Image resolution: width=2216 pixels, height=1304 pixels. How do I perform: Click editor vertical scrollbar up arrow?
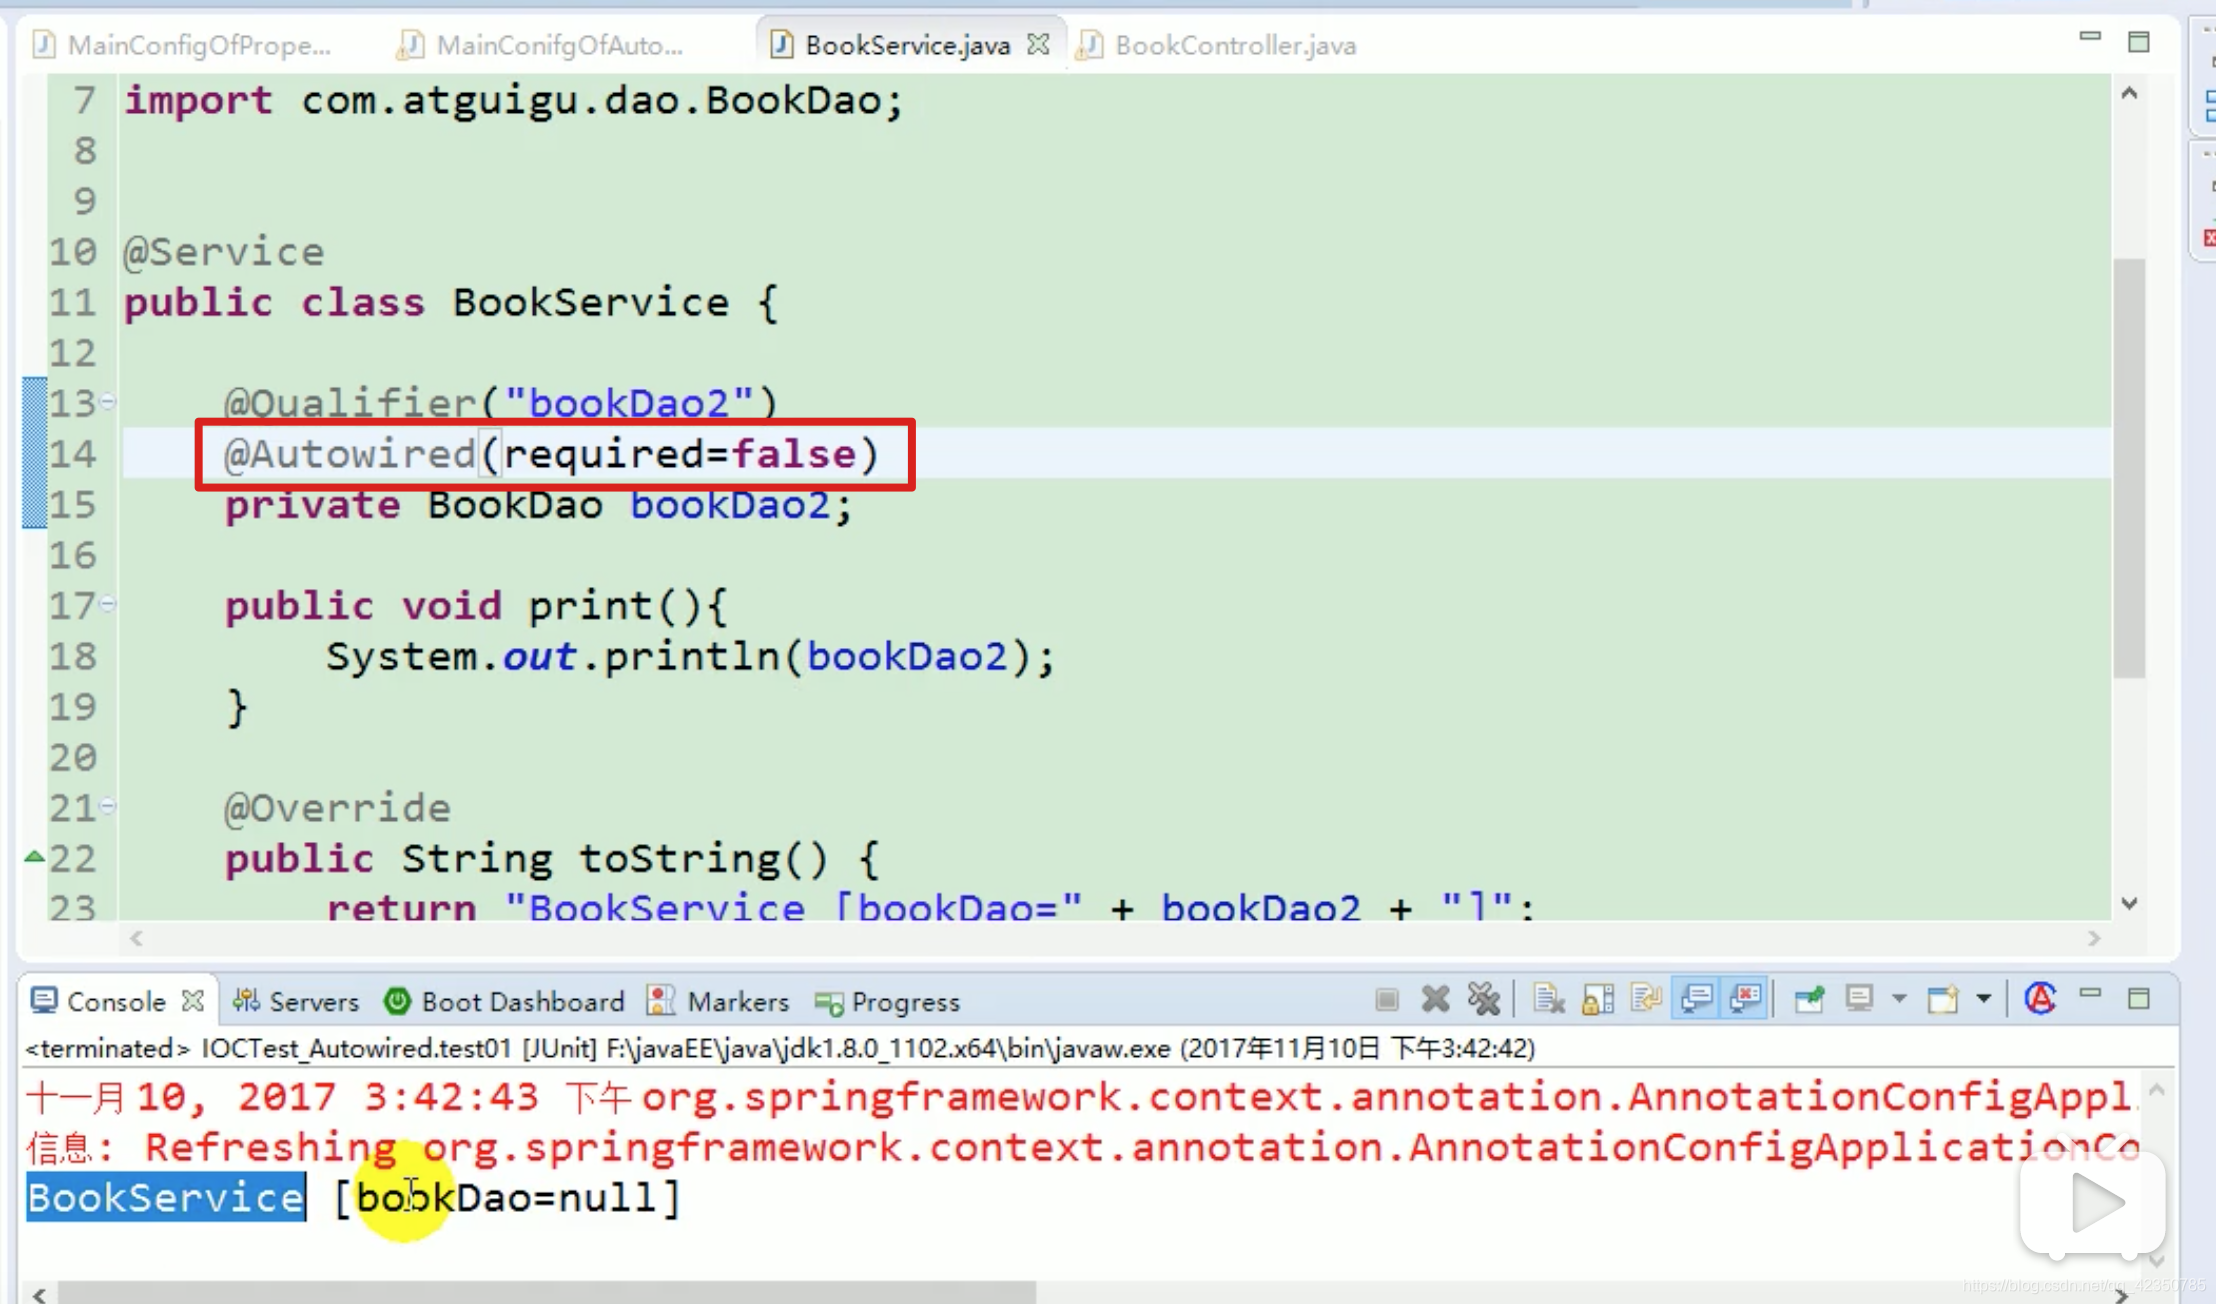tap(2129, 94)
